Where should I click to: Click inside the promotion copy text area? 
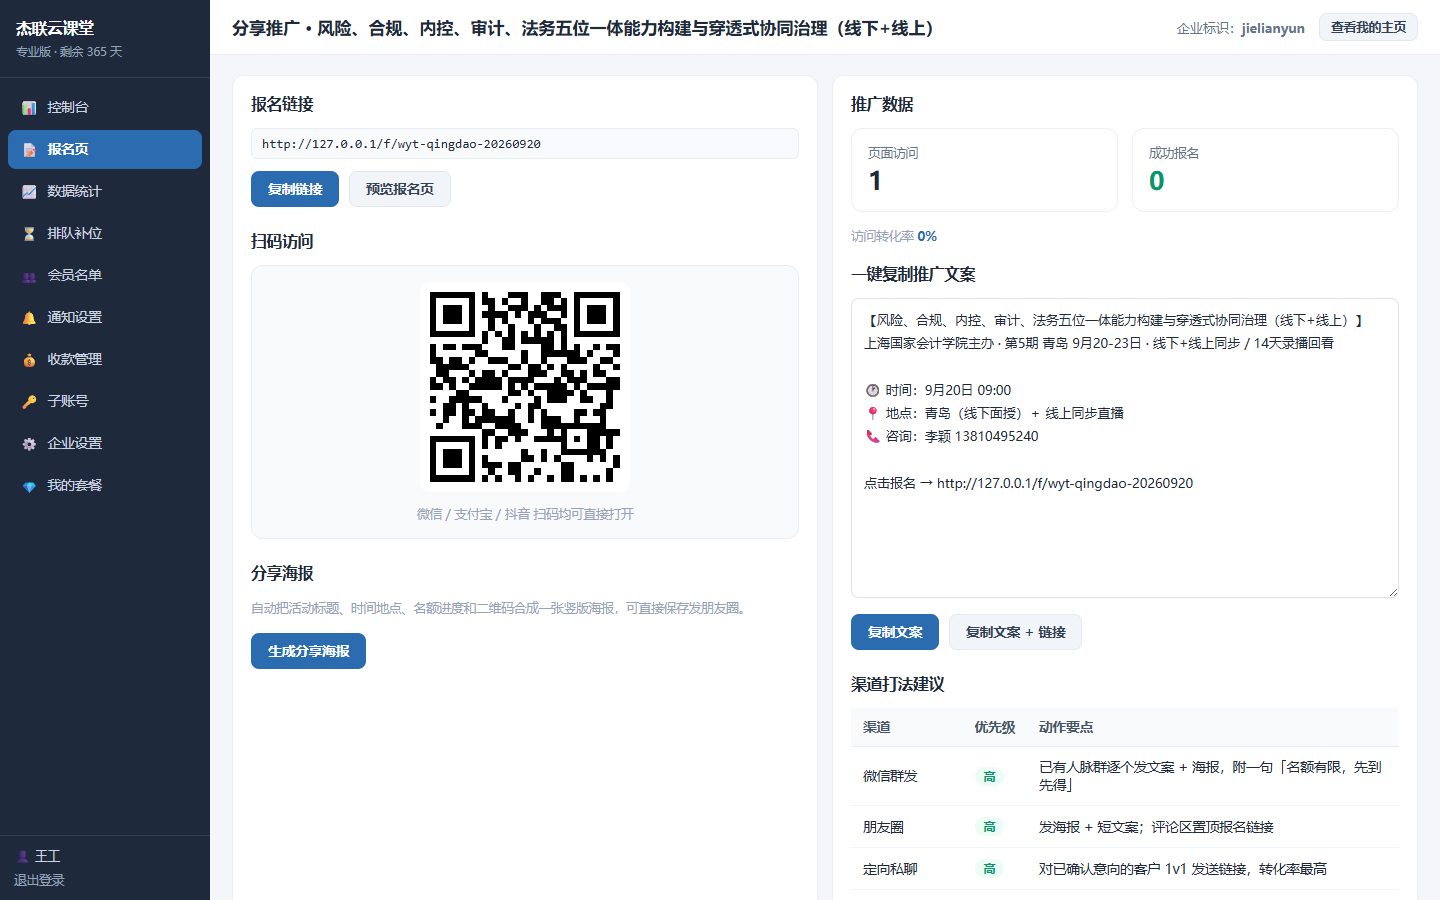point(1125,448)
